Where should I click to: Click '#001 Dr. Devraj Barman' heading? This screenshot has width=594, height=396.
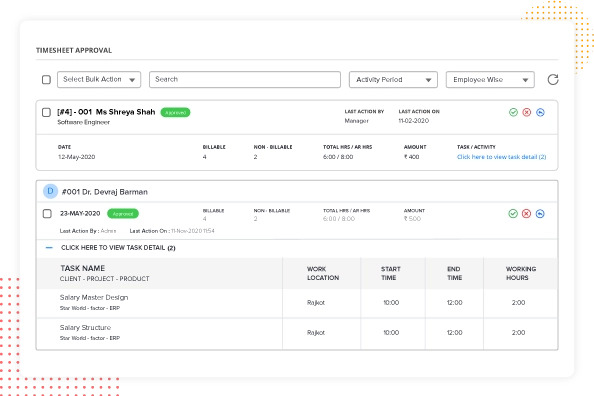click(x=105, y=192)
